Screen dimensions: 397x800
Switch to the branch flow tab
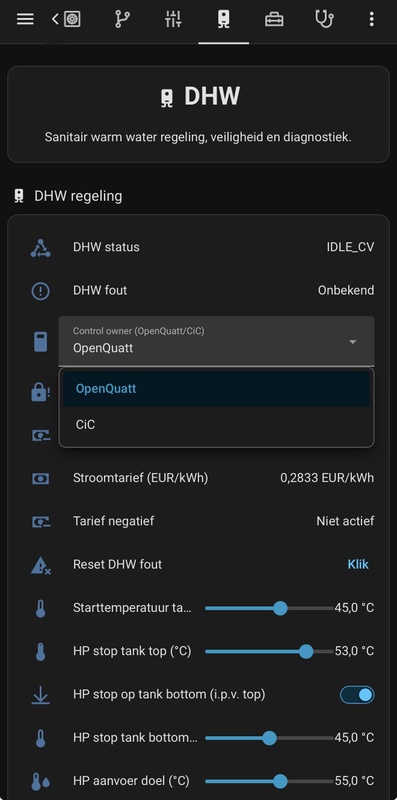point(122,19)
